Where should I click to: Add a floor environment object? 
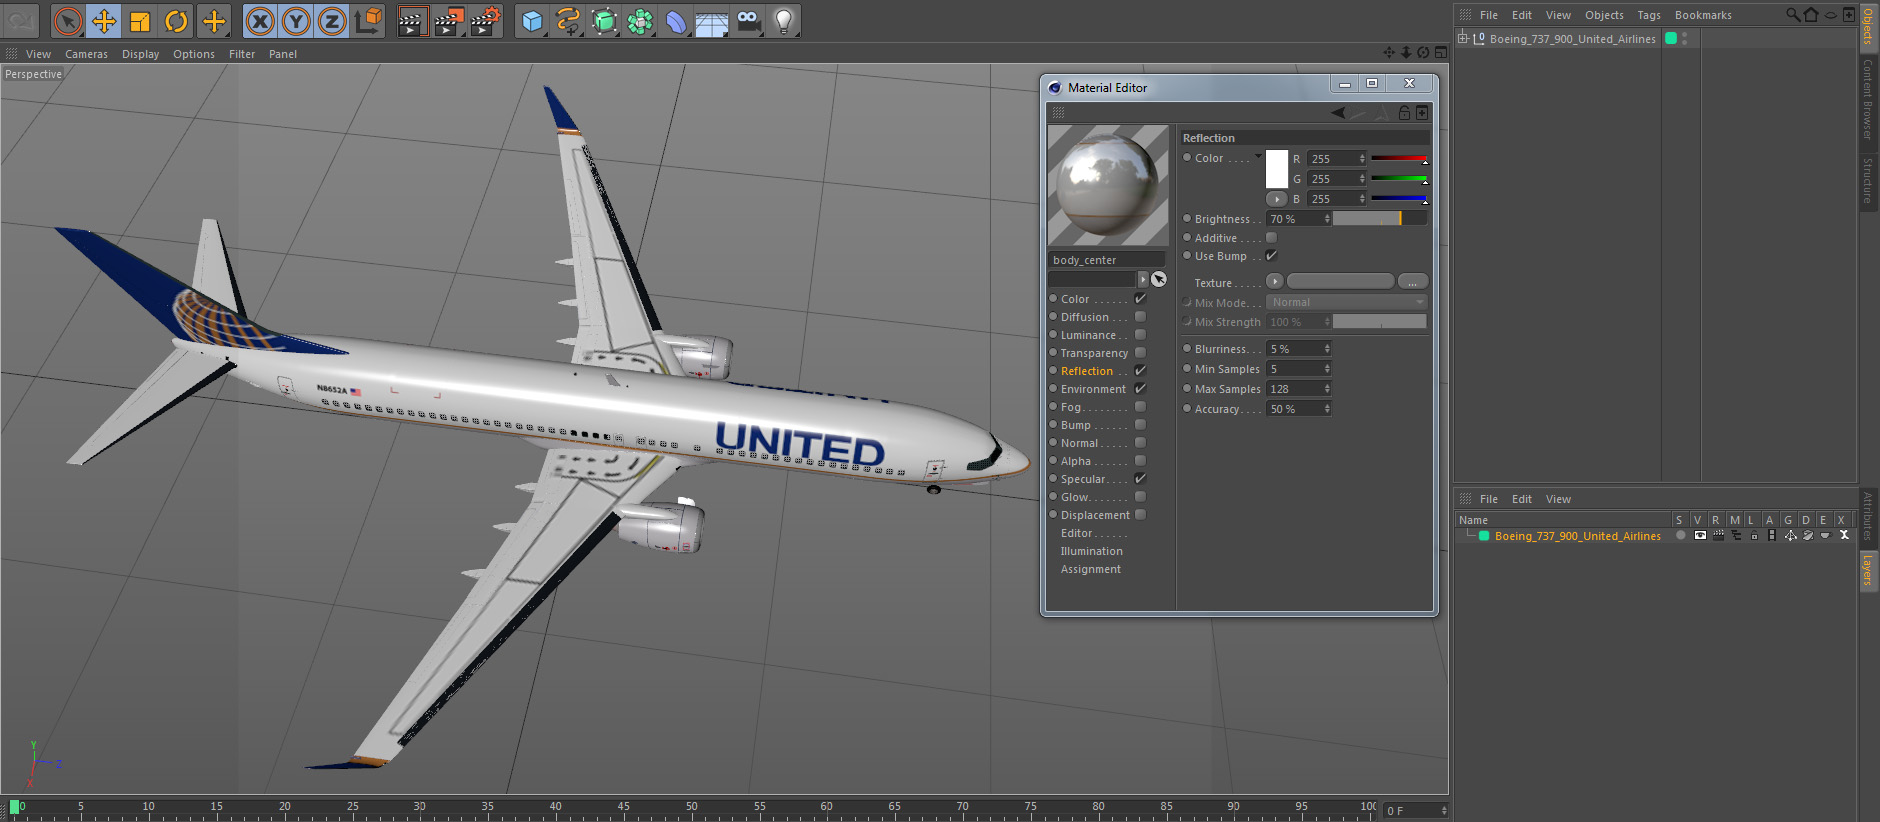coord(712,21)
